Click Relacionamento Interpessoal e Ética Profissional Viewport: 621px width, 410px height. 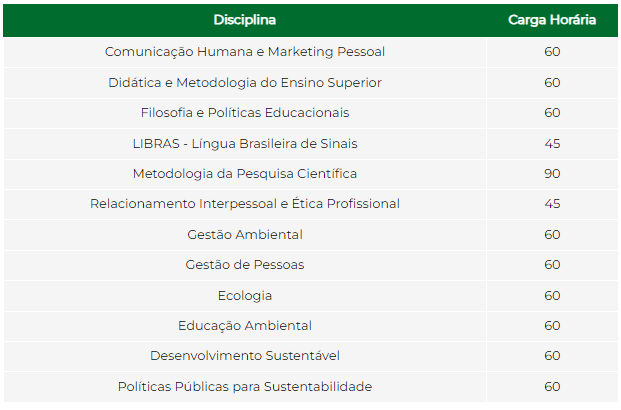[244, 204]
